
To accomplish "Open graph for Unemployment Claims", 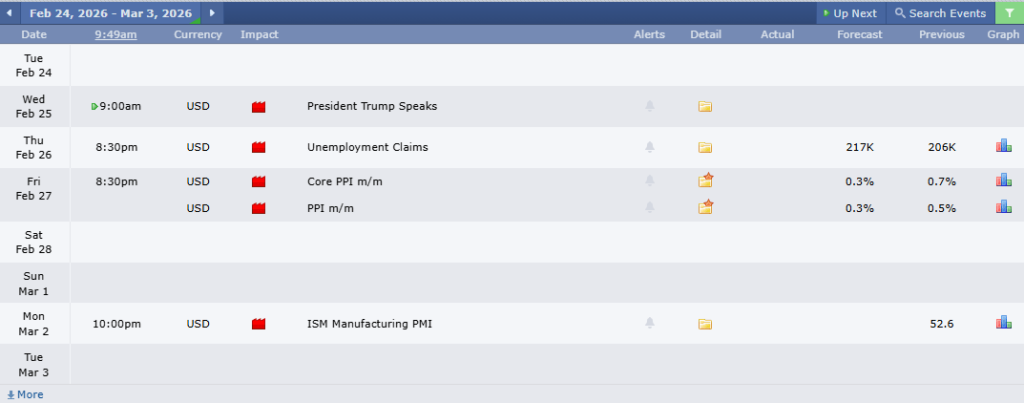I will click(x=1003, y=146).
